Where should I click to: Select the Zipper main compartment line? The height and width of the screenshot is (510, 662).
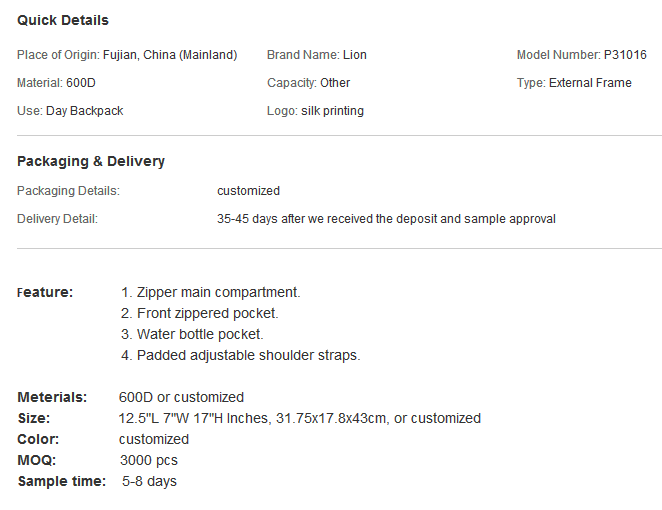click(211, 292)
